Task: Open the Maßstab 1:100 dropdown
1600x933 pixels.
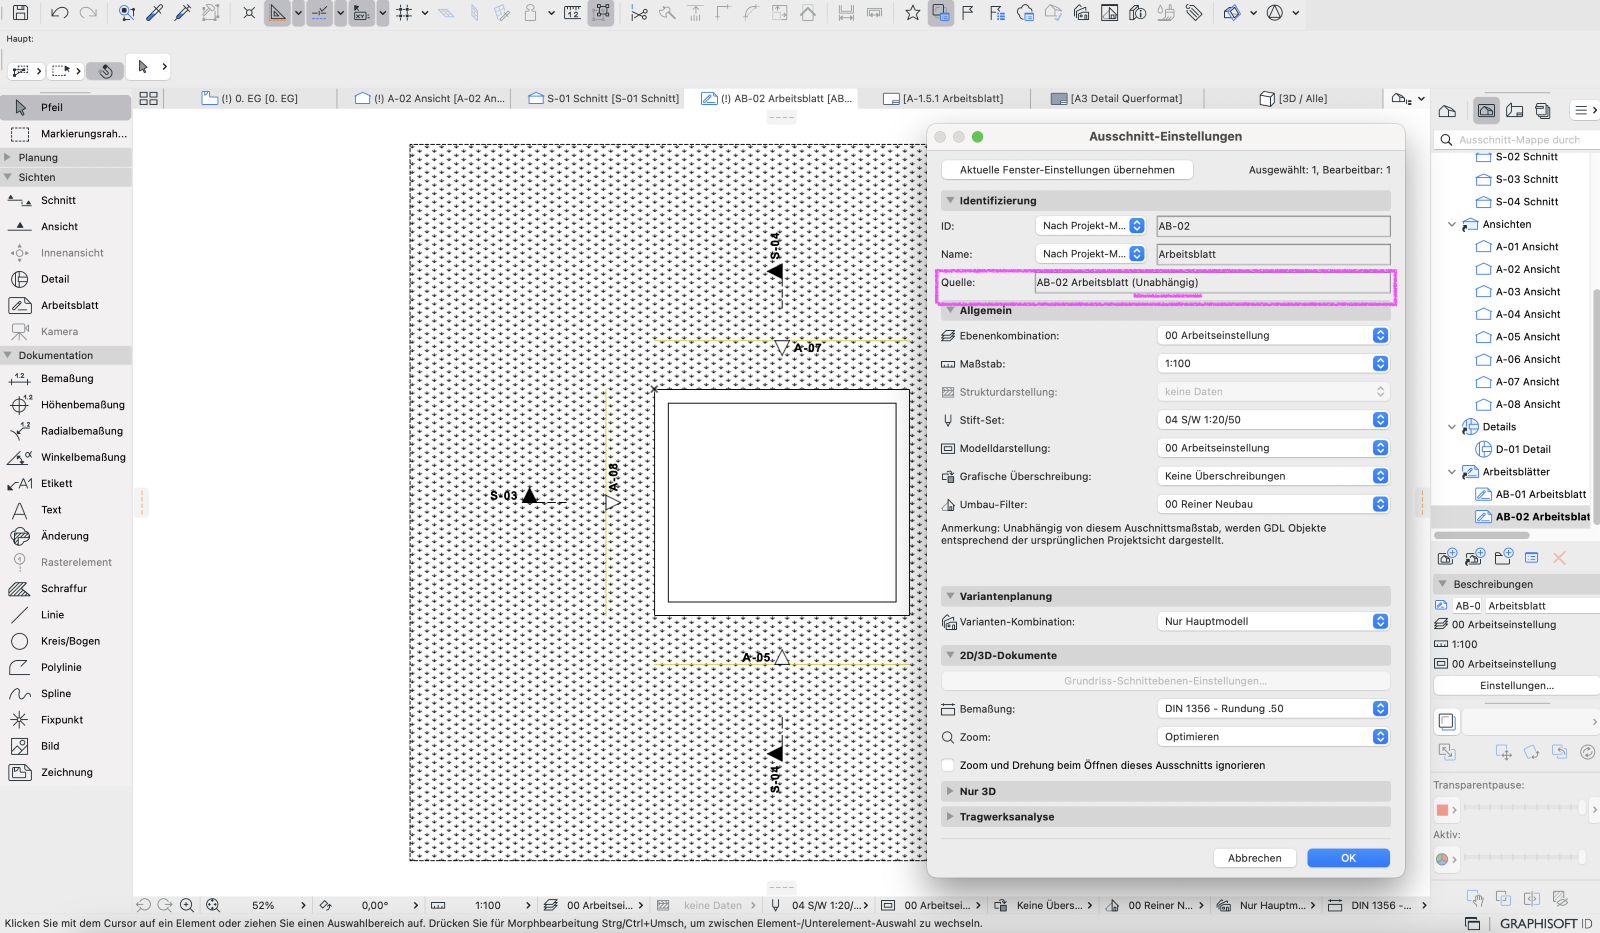Action: point(1273,364)
